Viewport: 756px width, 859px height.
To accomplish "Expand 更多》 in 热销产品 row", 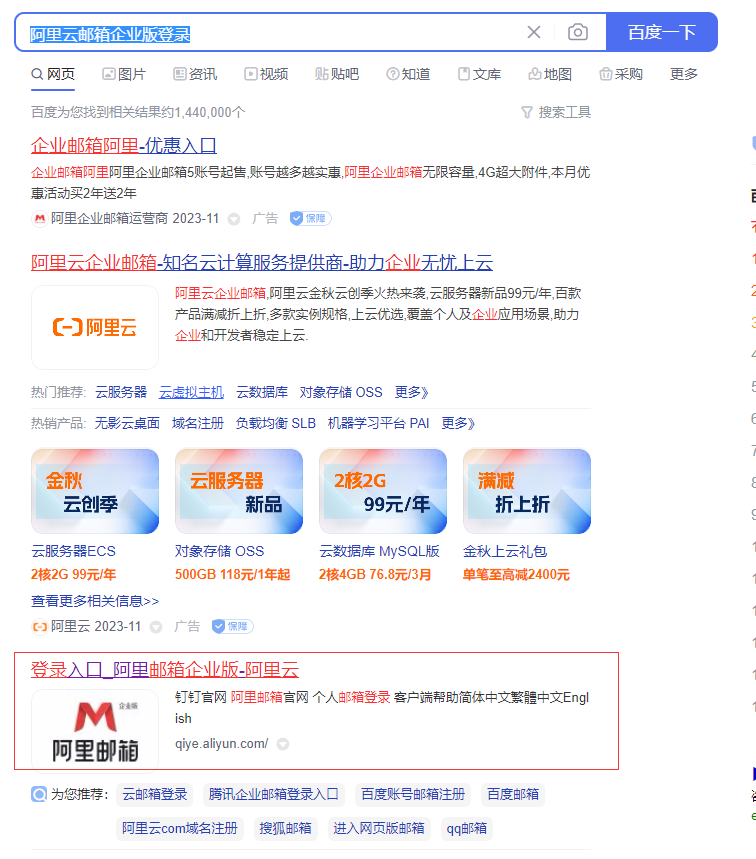I will coord(458,423).
